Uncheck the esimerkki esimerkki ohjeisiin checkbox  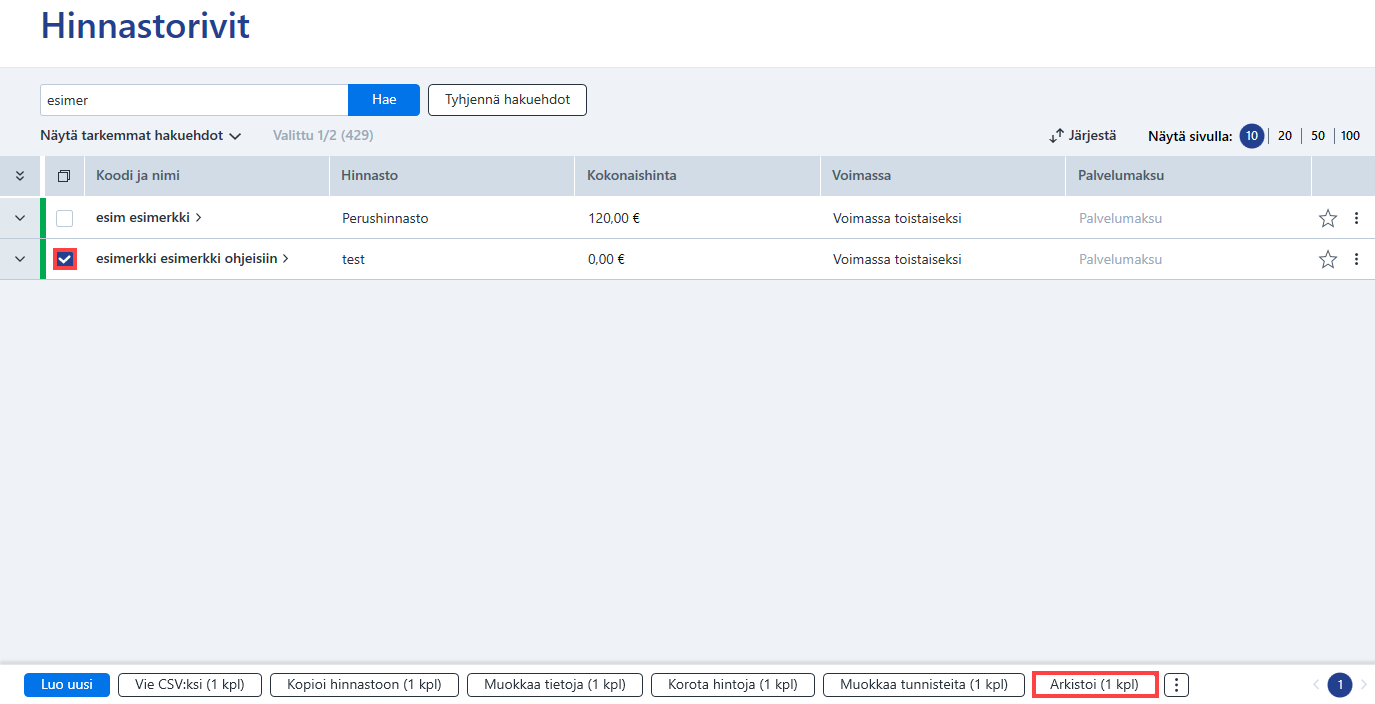coord(64,259)
